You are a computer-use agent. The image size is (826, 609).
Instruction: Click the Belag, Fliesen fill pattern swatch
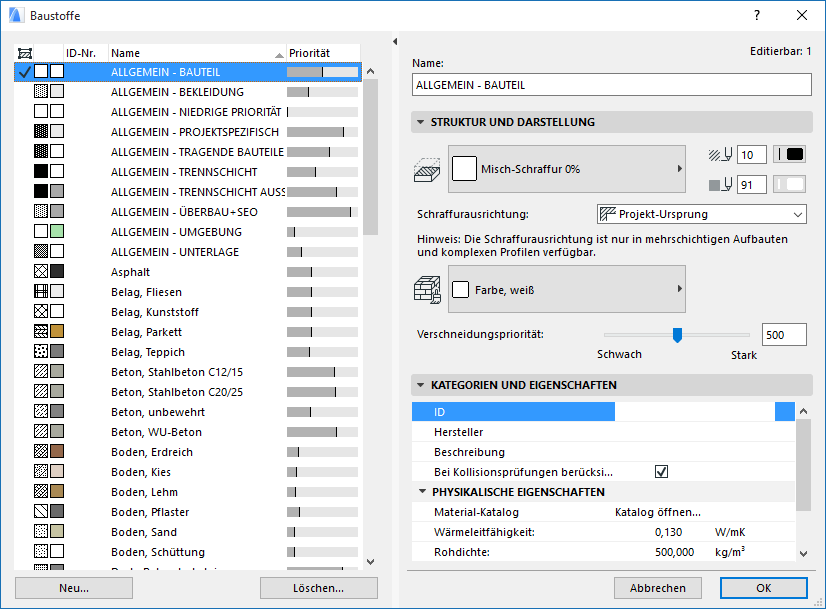(41, 291)
